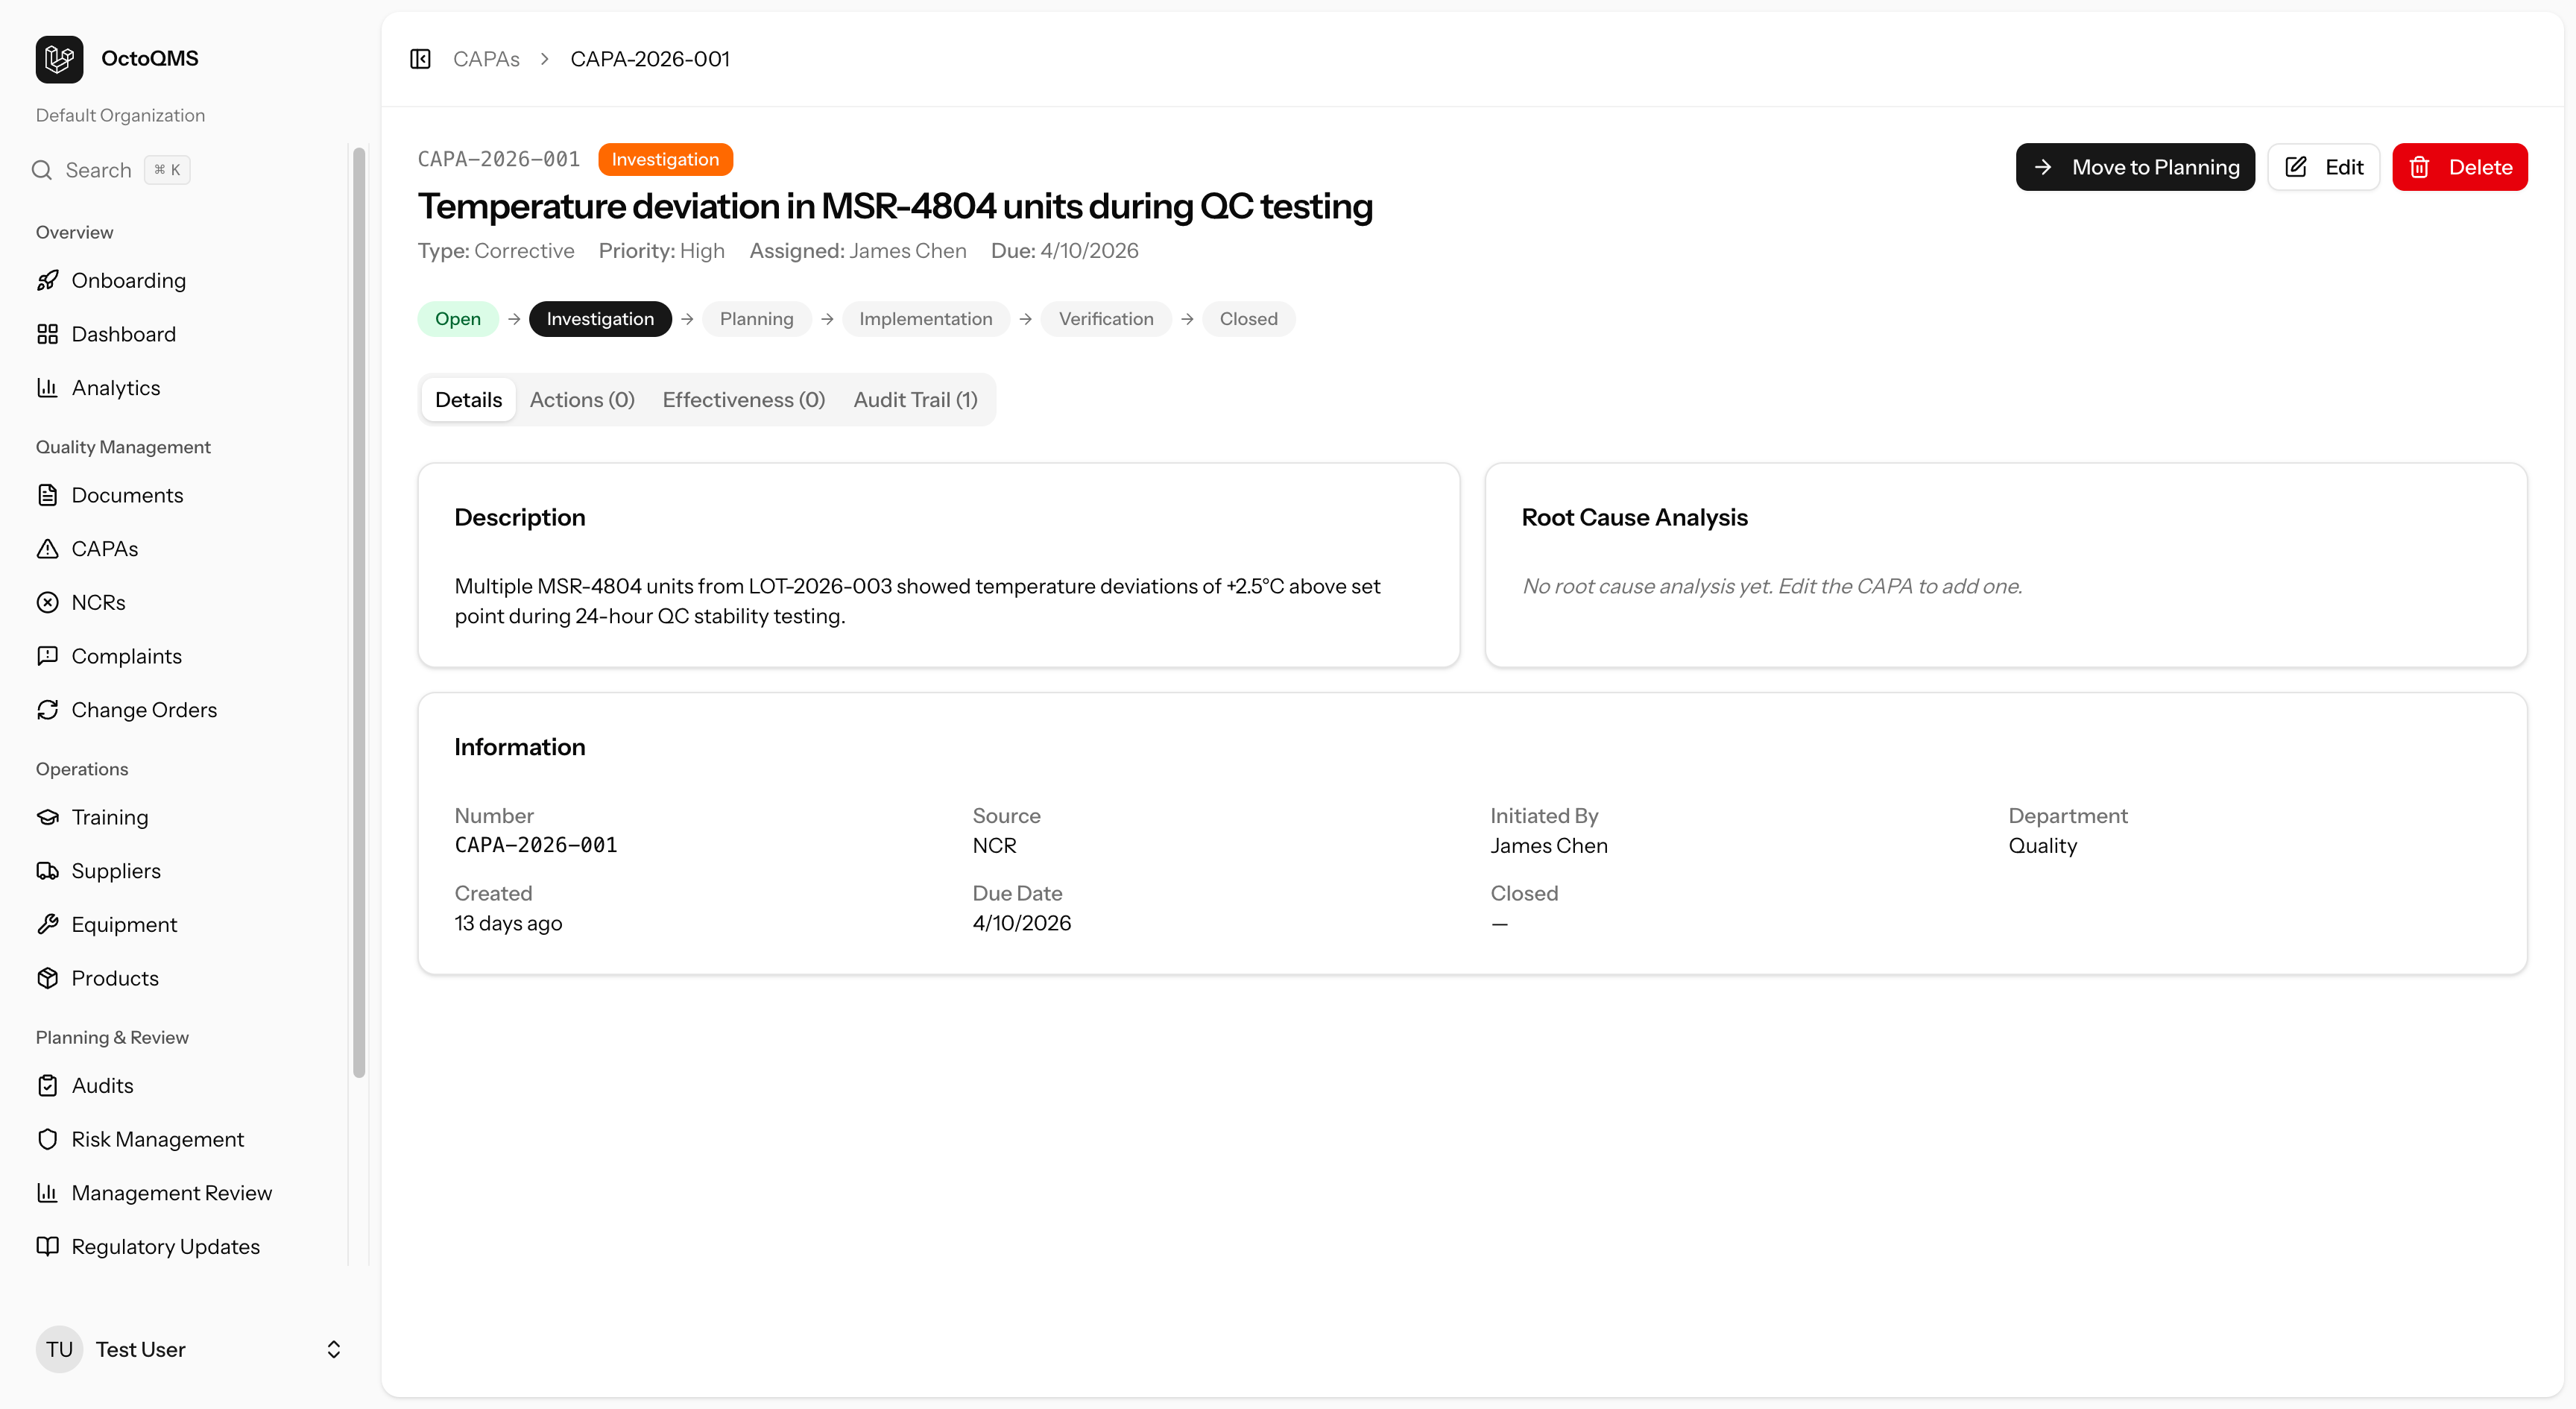
Task: Switch to the Details tab
Action: click(x=468, y=400)
